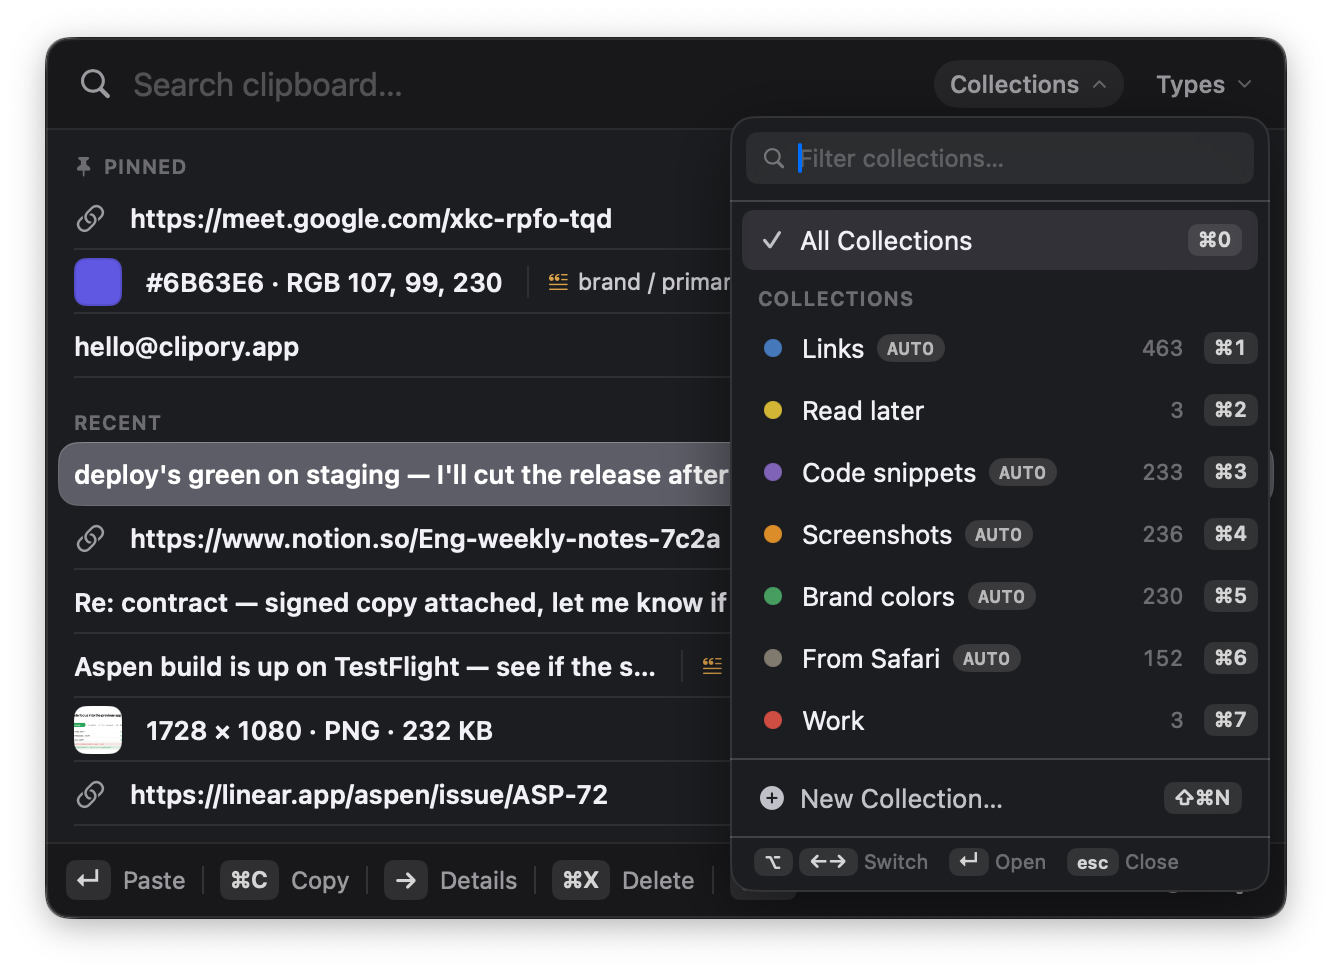The height and width of the screenshot is (972, 1332).
Task: Choose the Links collection
Action: click(x=999, y=348)
